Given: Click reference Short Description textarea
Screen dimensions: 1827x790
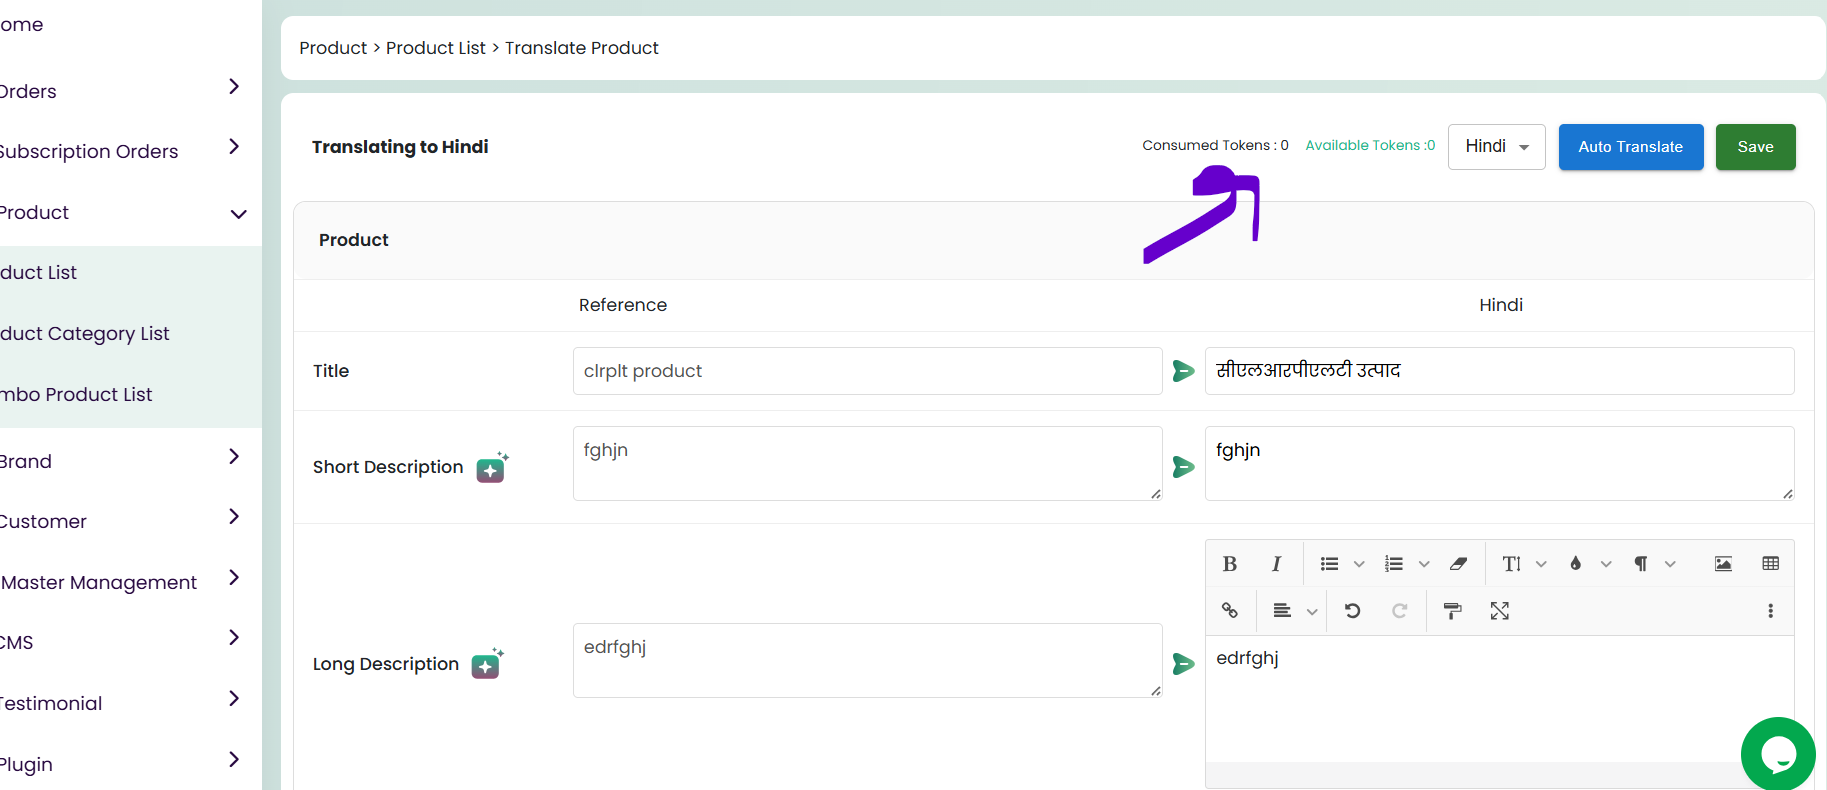Looking at the screenshot, I should (x=868, y=464).
